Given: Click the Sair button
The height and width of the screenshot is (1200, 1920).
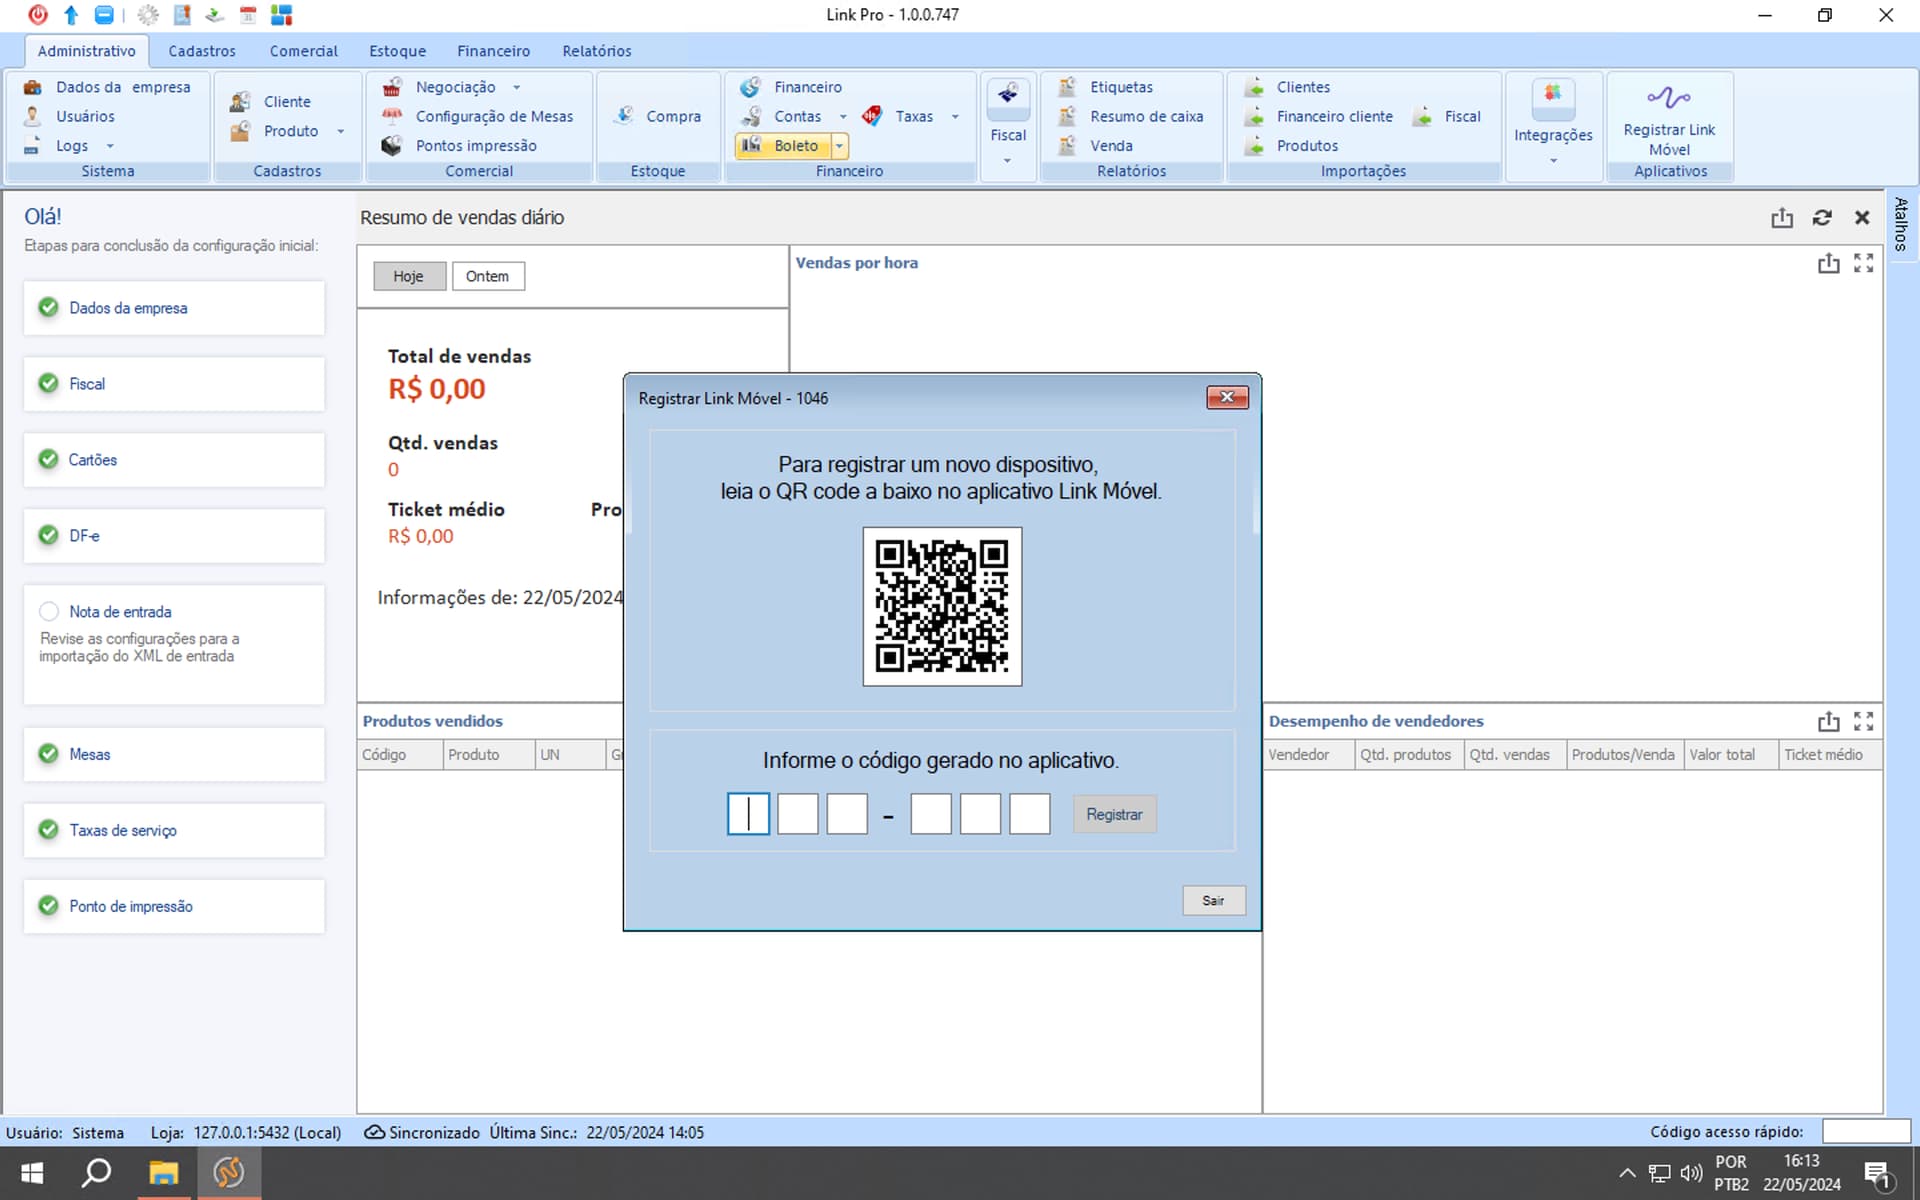Looking at the screenshot, I should pos(1212,900).
